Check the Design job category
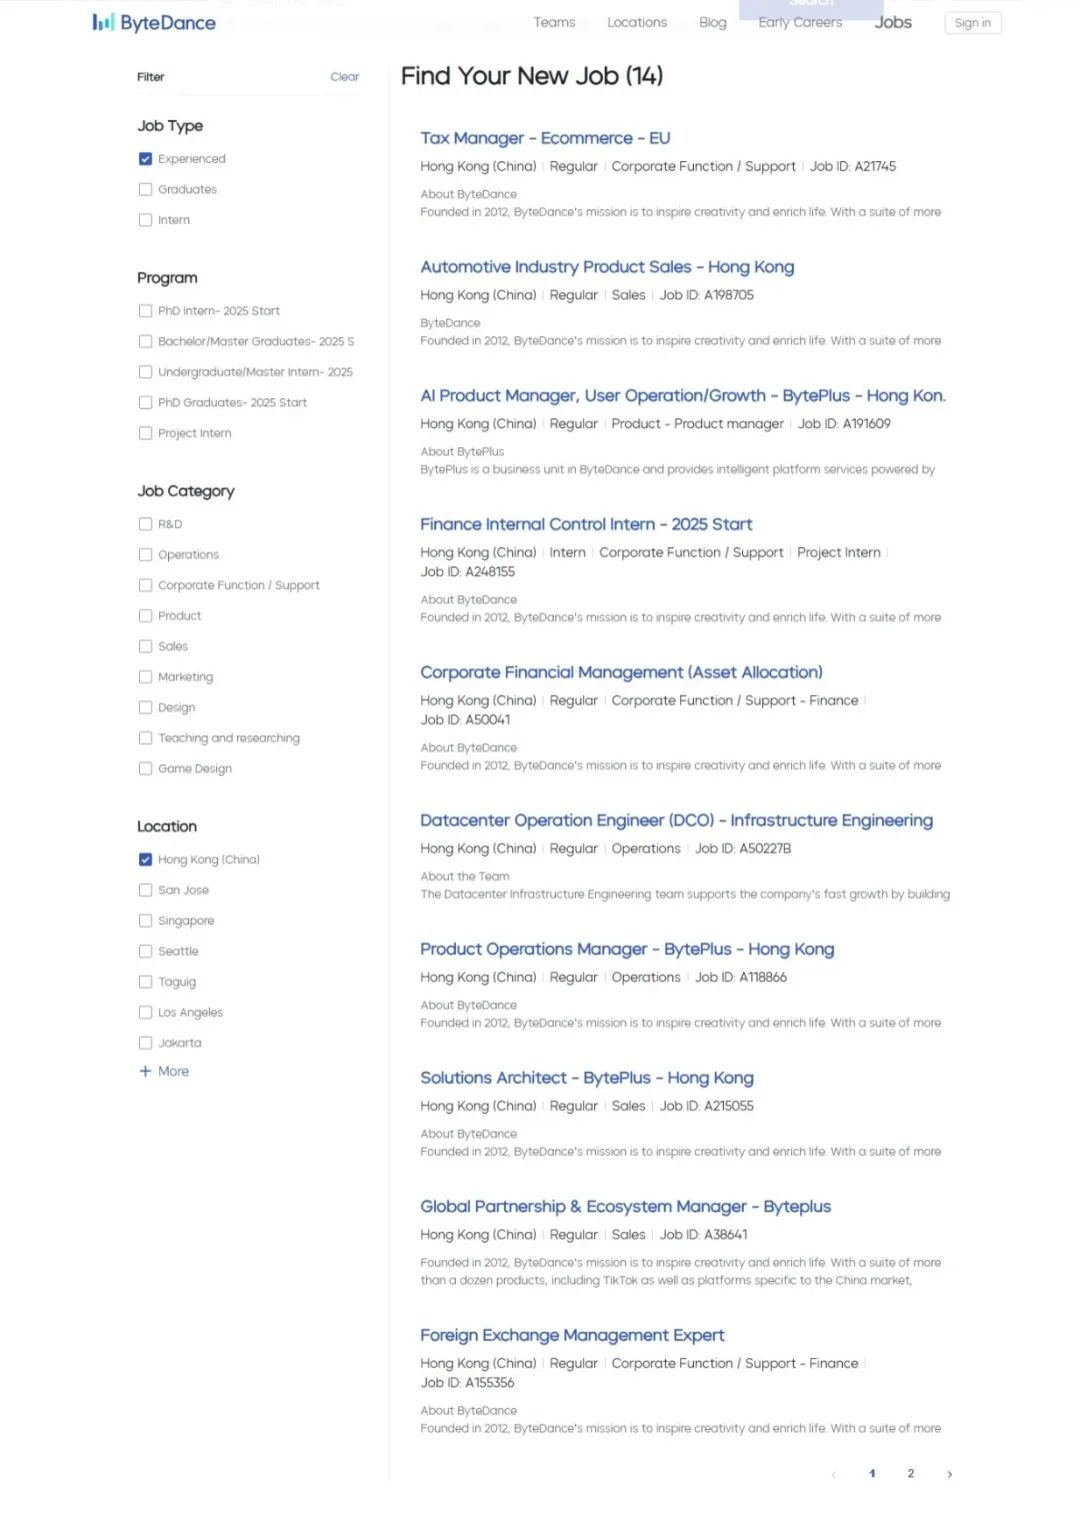This screenshot has width=1080, height=1514. coord(145,707)
